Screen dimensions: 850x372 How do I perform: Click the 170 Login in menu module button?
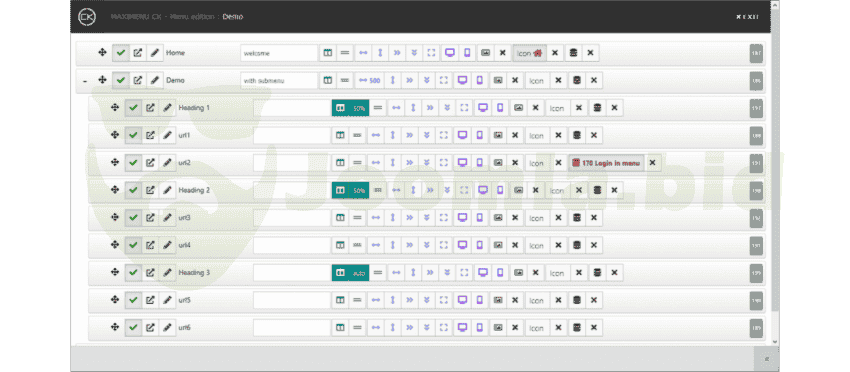pyautogui.click(x=606, y=163)
